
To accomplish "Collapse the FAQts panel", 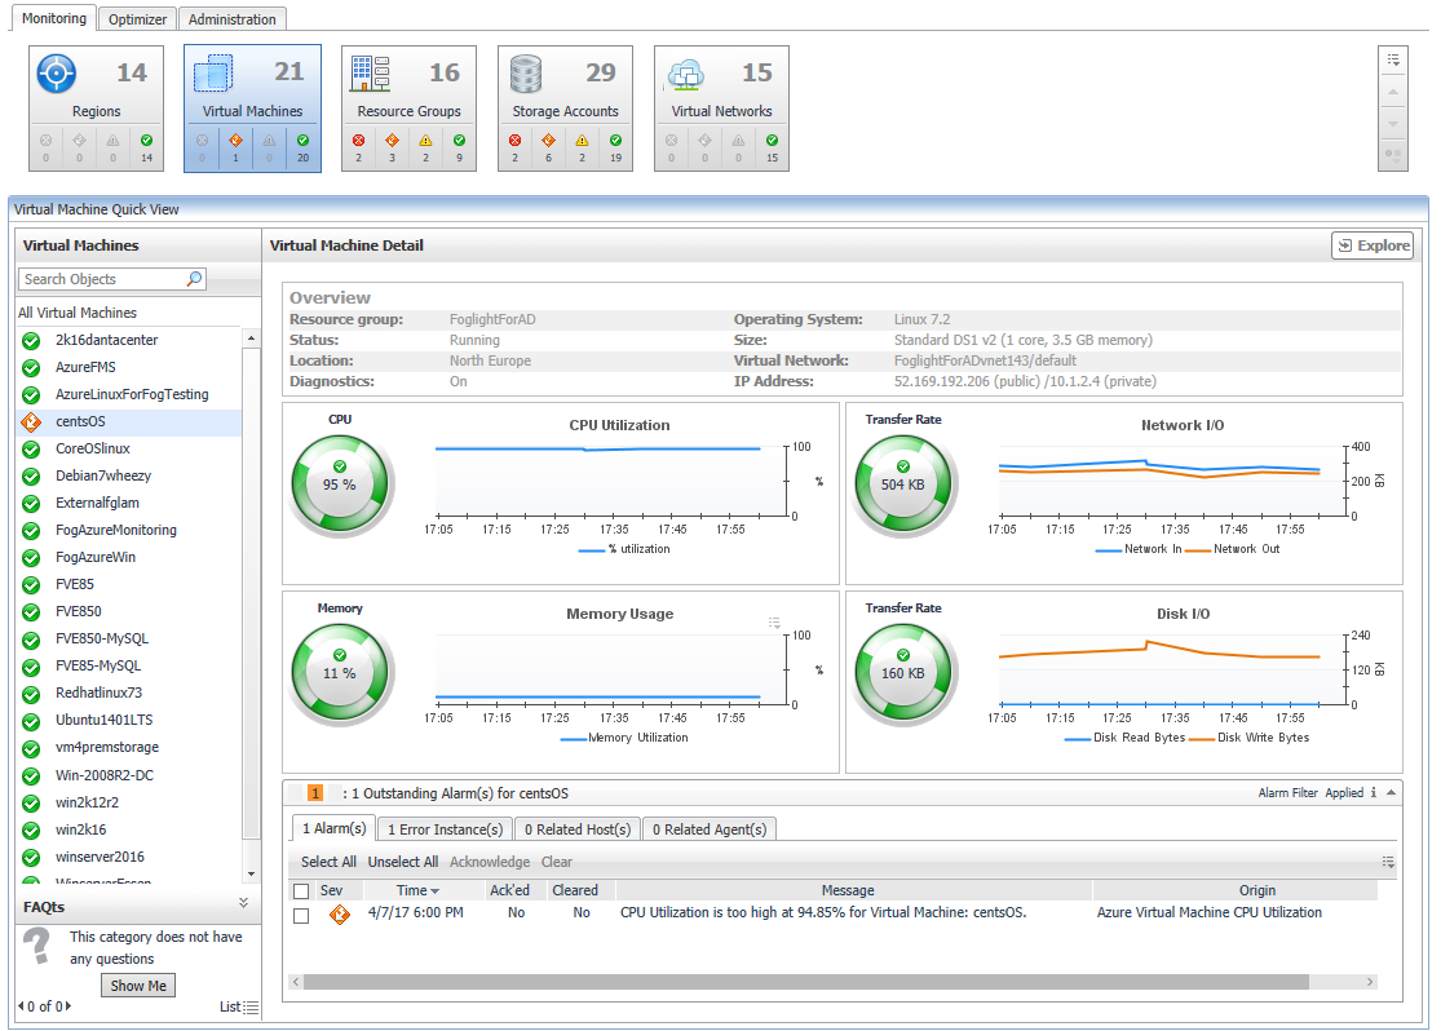I will pos(243,903).
